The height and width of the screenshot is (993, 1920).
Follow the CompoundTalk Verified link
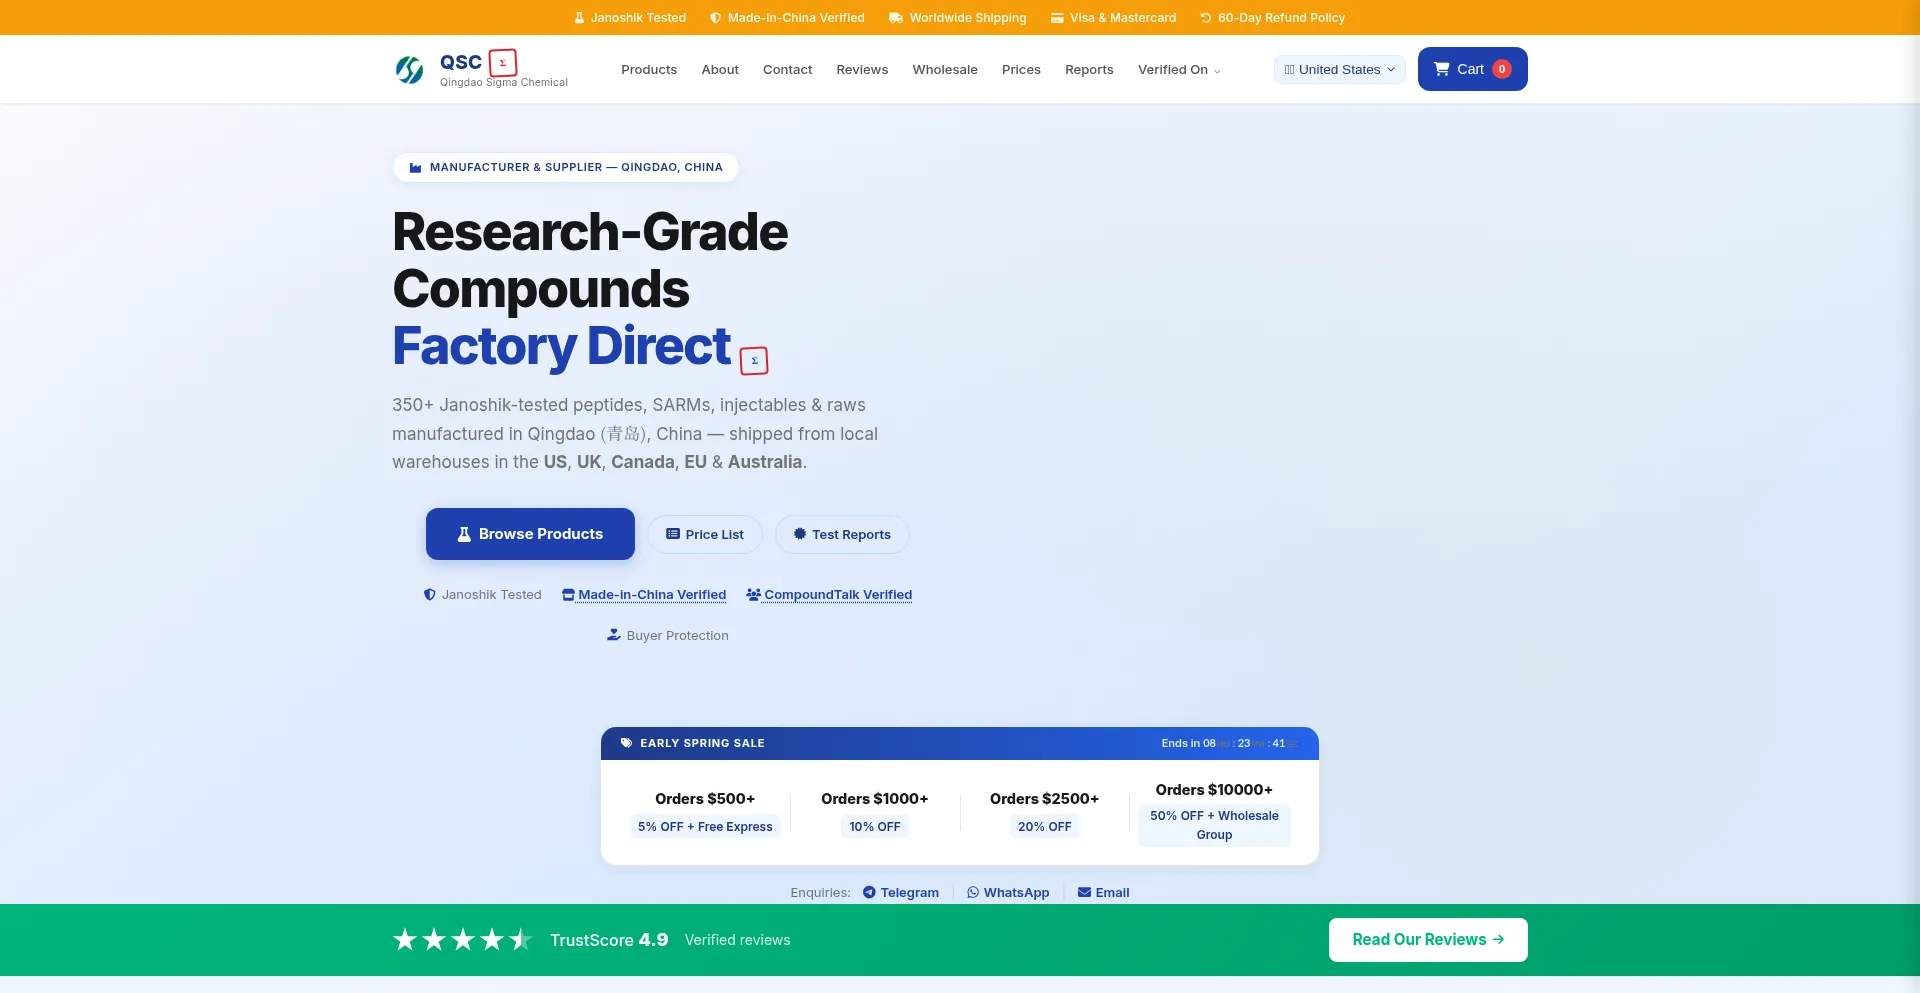(829, 595)
